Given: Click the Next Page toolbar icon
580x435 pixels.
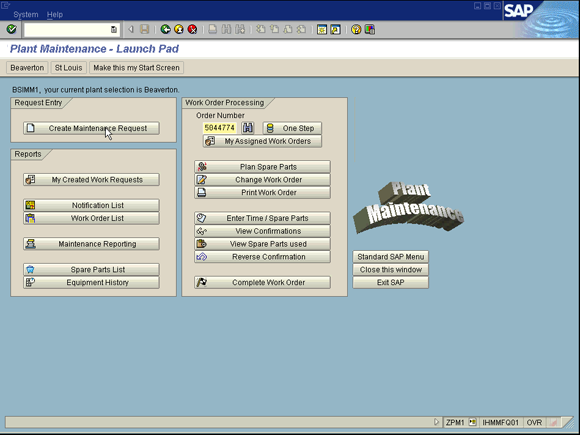Looking at the screenshot, I should [x=288, y=29].
